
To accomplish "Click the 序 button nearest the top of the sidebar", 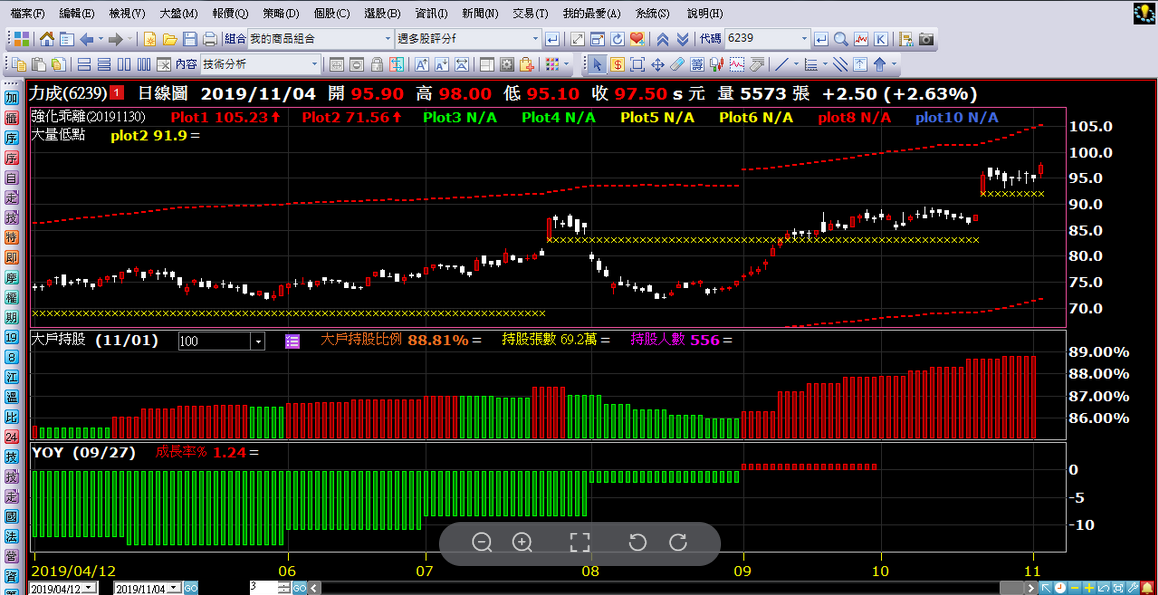I will click(x=10, y=138).
